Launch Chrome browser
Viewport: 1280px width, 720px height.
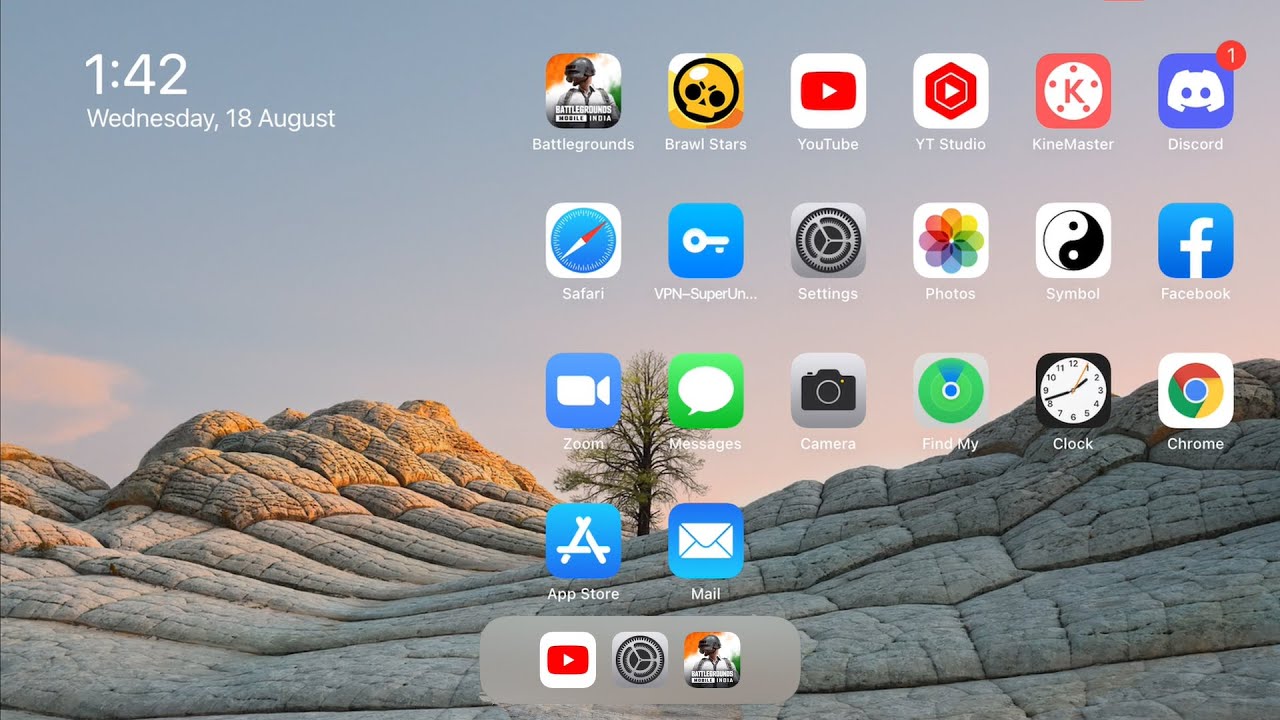point(1196,391)
